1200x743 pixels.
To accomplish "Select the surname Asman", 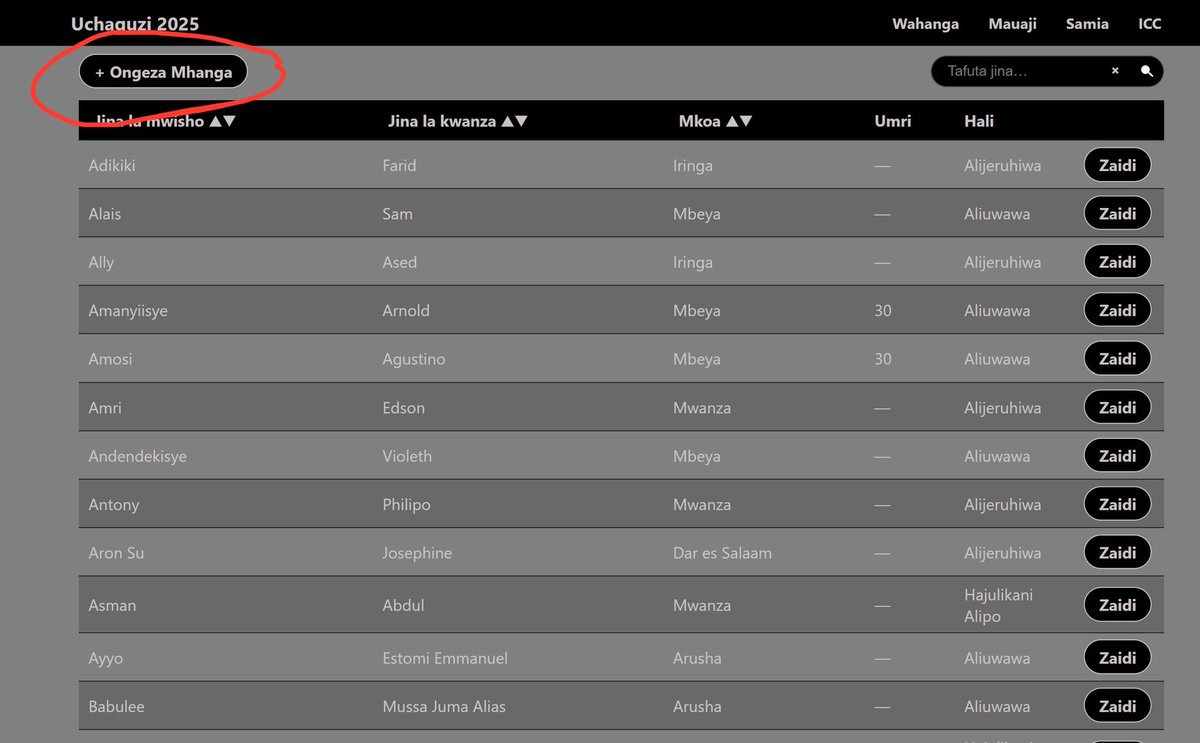I will (x=112, y=606).
